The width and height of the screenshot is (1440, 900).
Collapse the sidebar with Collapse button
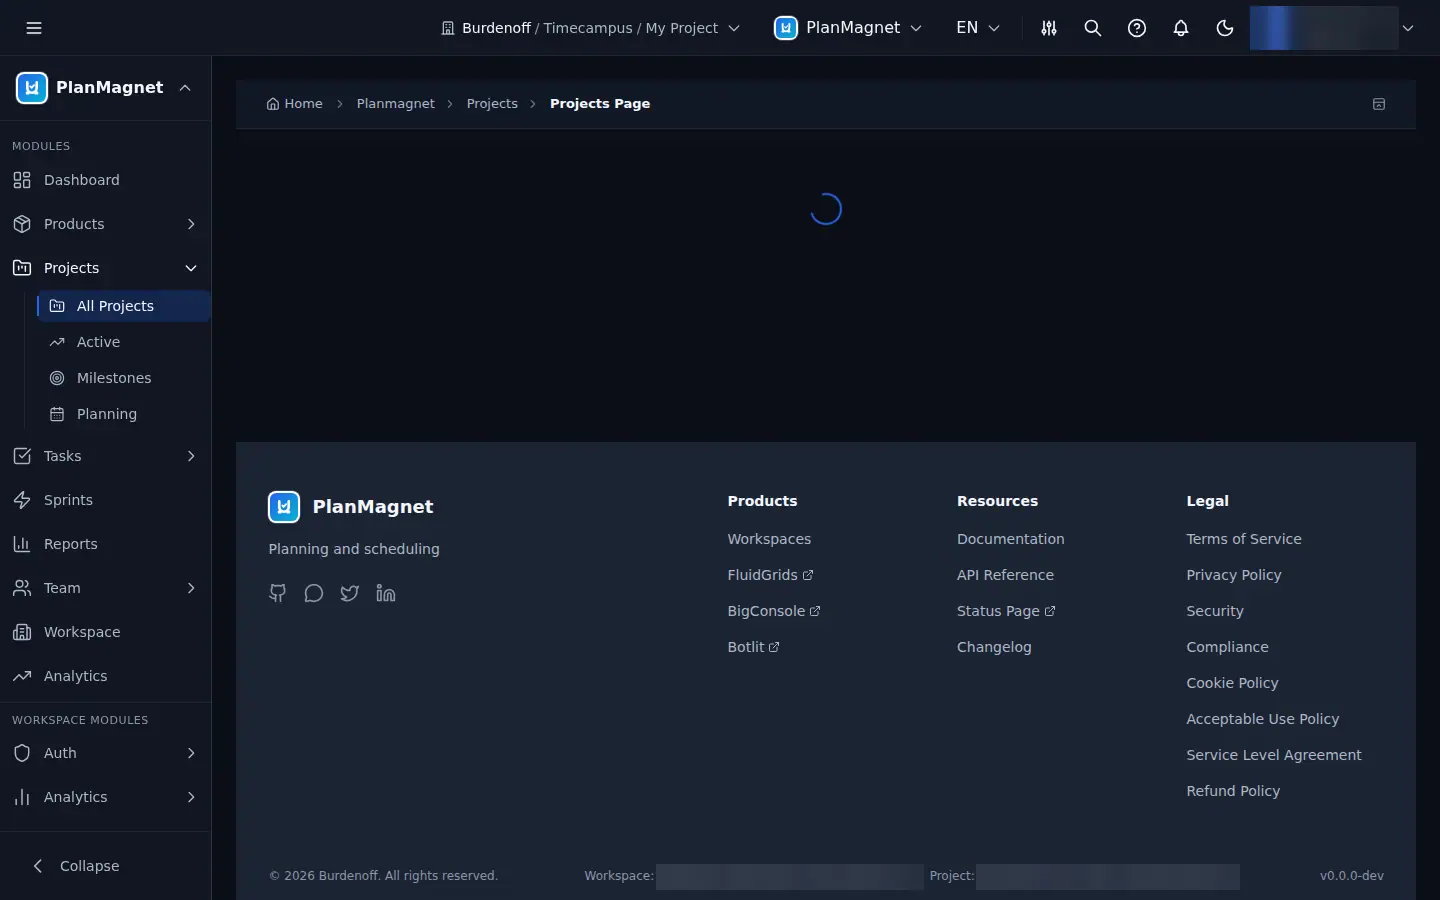(105, 866)
